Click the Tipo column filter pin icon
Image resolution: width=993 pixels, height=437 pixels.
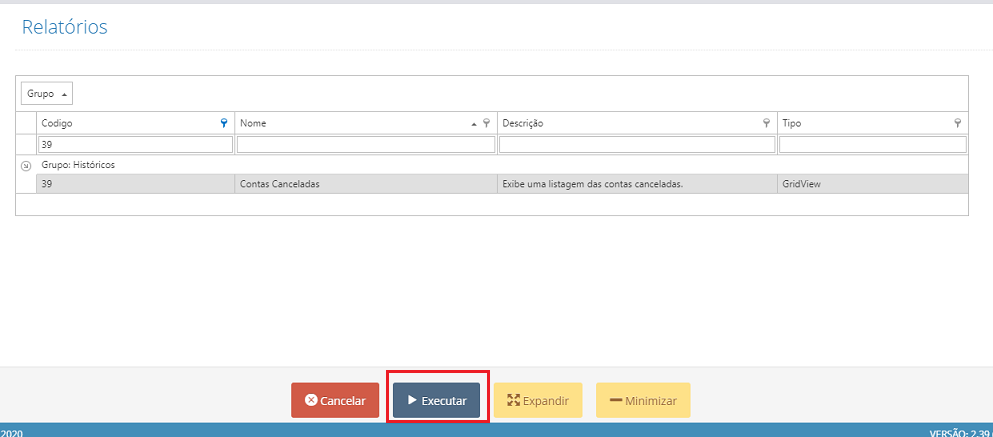(x=958, y=124)
